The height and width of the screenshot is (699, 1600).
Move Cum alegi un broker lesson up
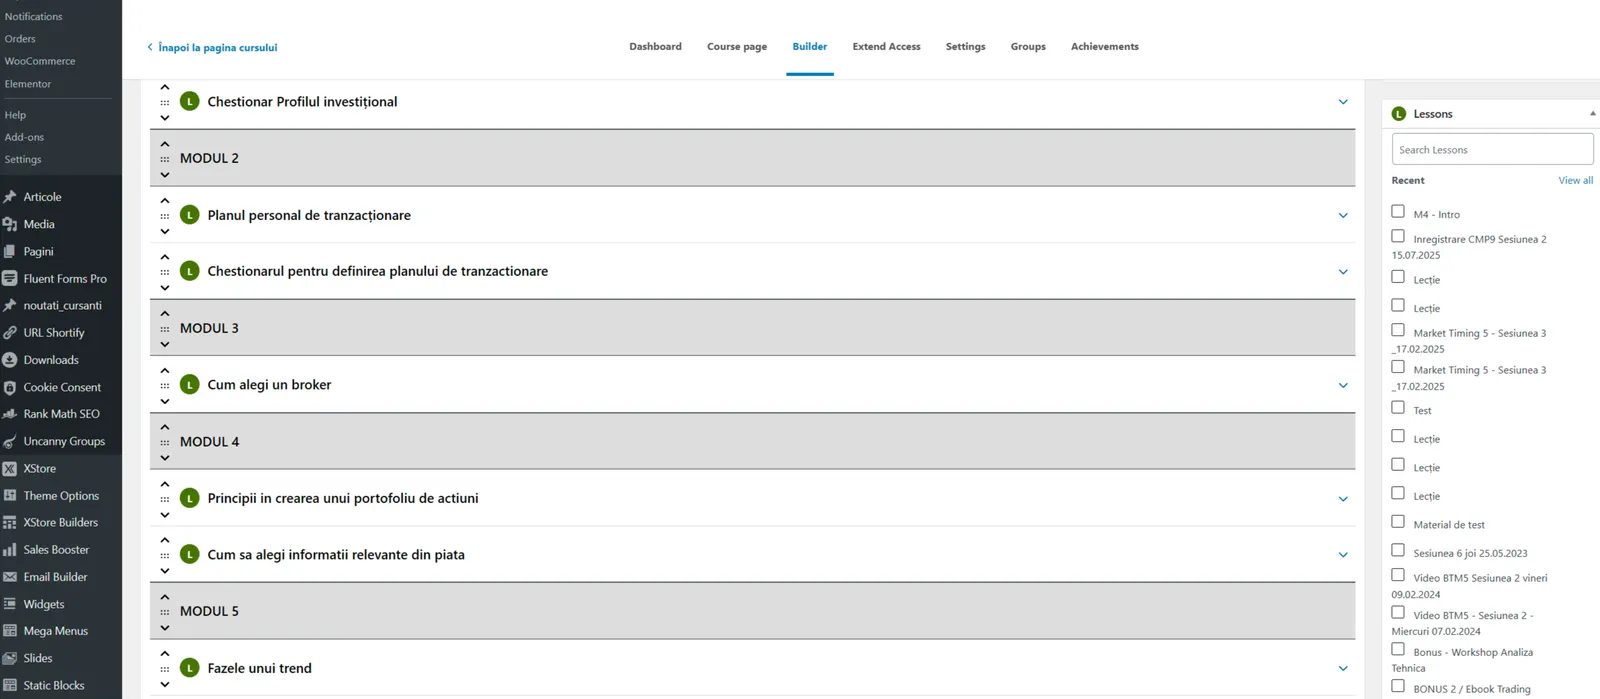coord(165,370)
